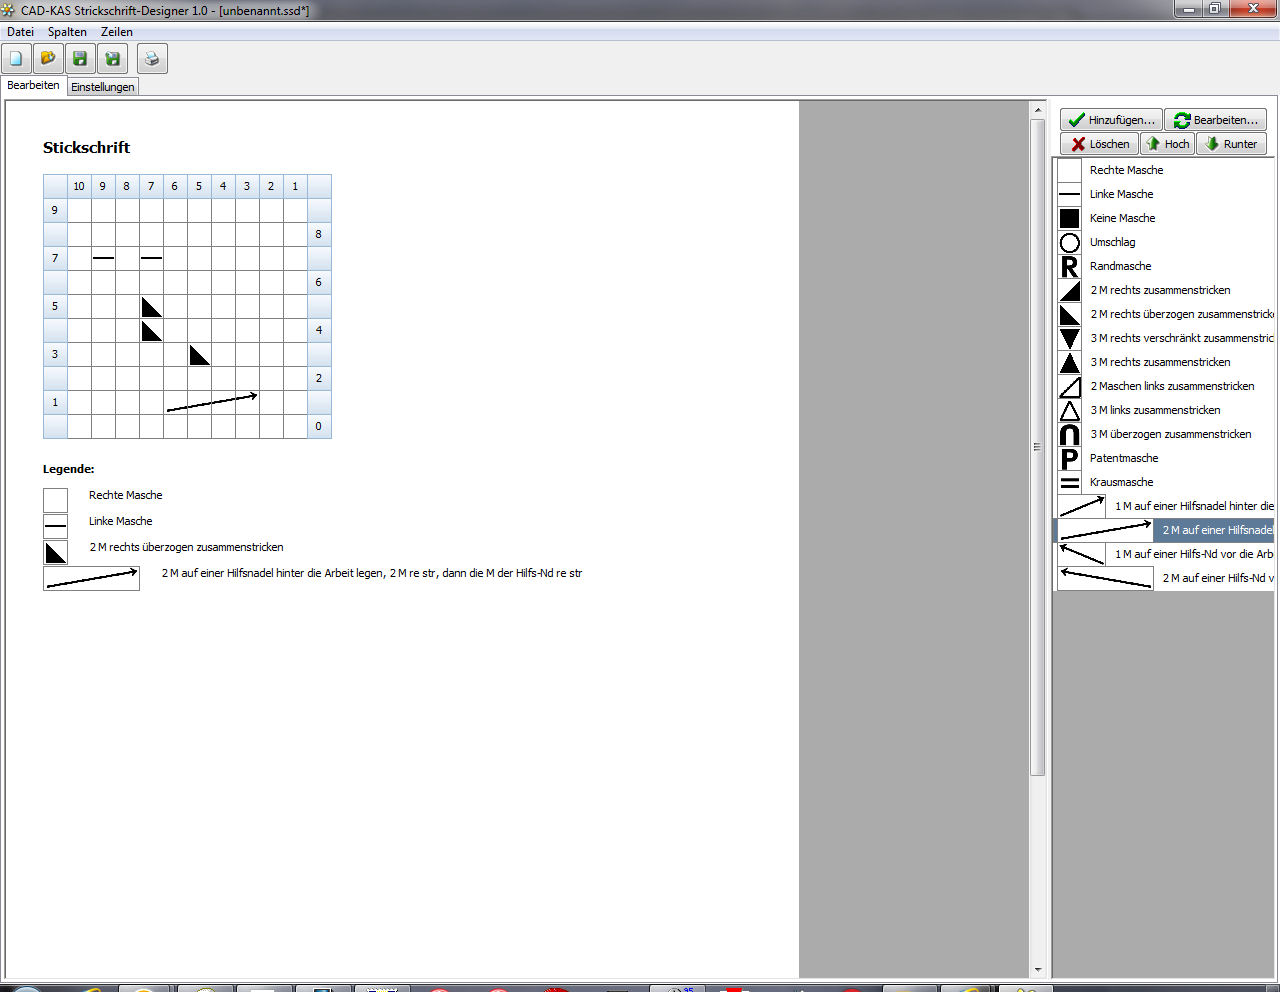The image size is (1280, 992).
Task: Click the grid cell at column 10, row 9
Action: [x=79, y=211]
